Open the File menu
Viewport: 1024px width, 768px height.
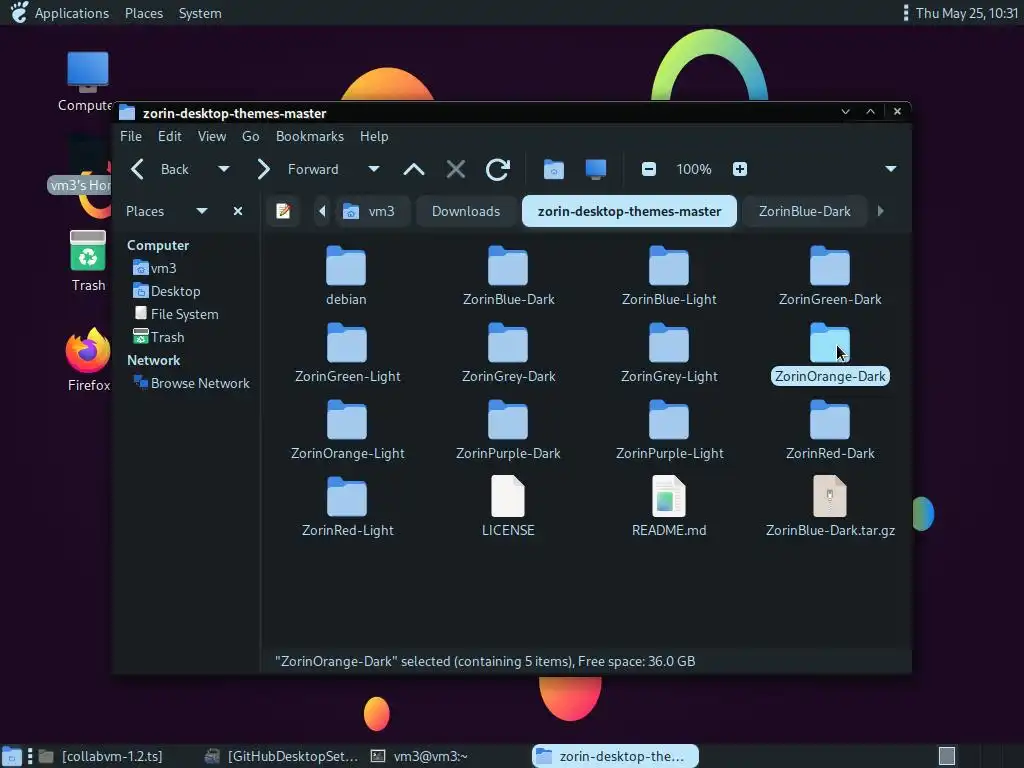tap(131, 136)
